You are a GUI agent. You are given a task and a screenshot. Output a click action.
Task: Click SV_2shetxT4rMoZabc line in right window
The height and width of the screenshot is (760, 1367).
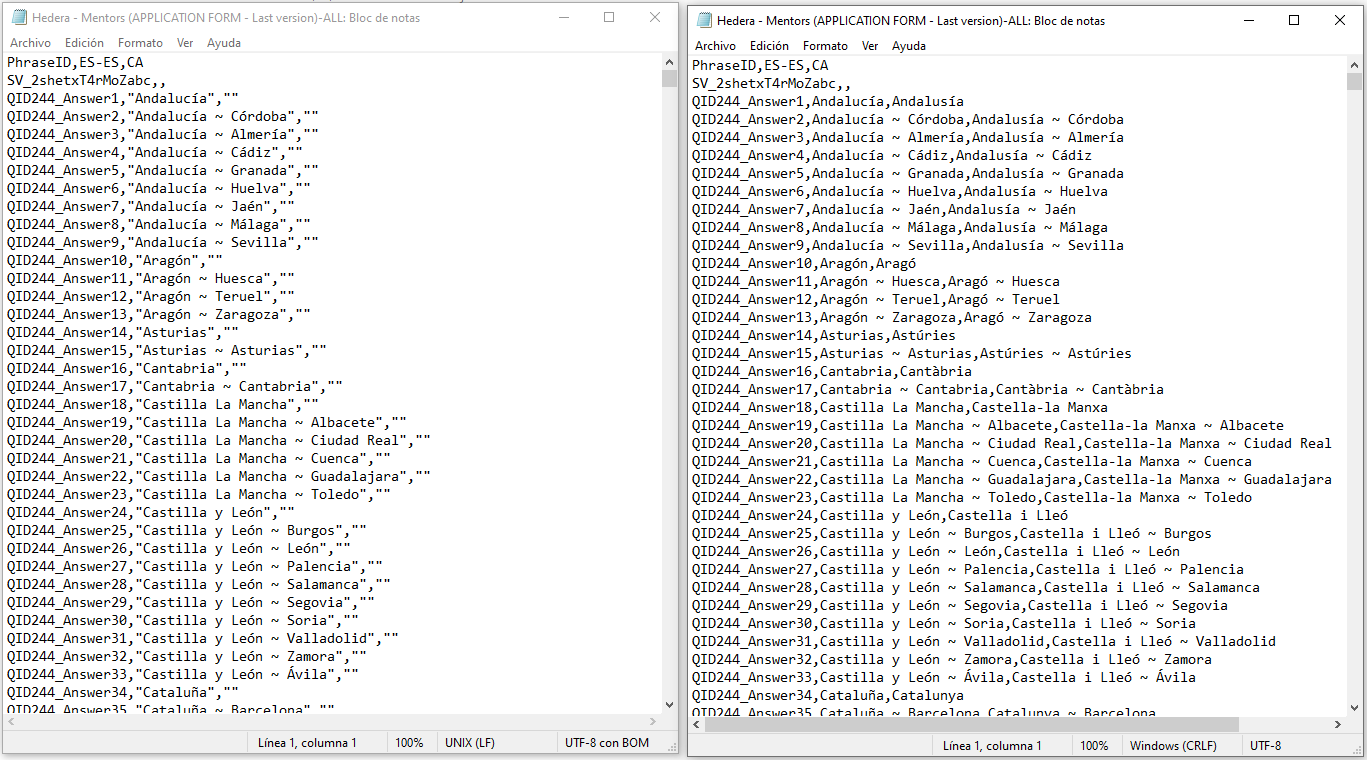coord(772,83)
